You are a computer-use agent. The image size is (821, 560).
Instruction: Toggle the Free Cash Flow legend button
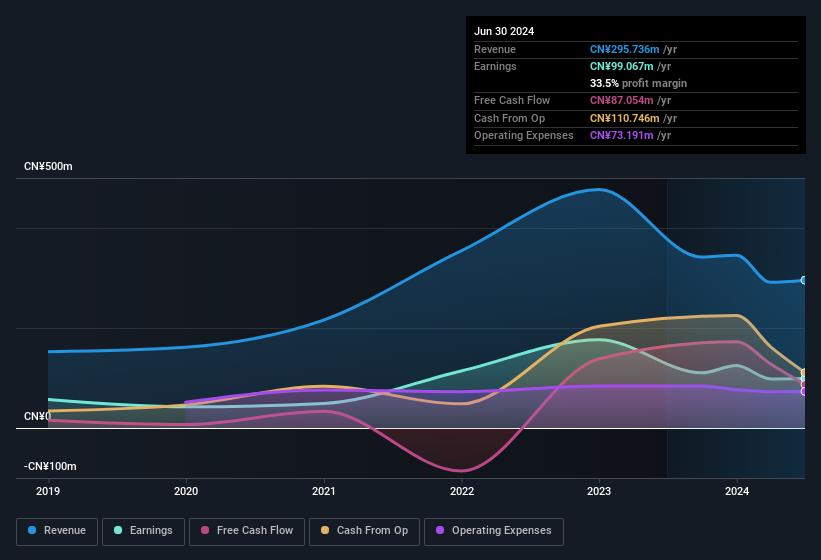tap(247, 531)
